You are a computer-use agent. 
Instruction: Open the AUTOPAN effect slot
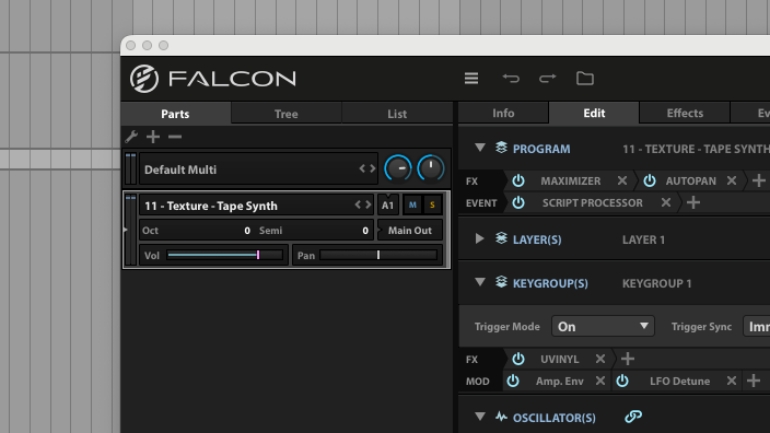pos(690,181)
